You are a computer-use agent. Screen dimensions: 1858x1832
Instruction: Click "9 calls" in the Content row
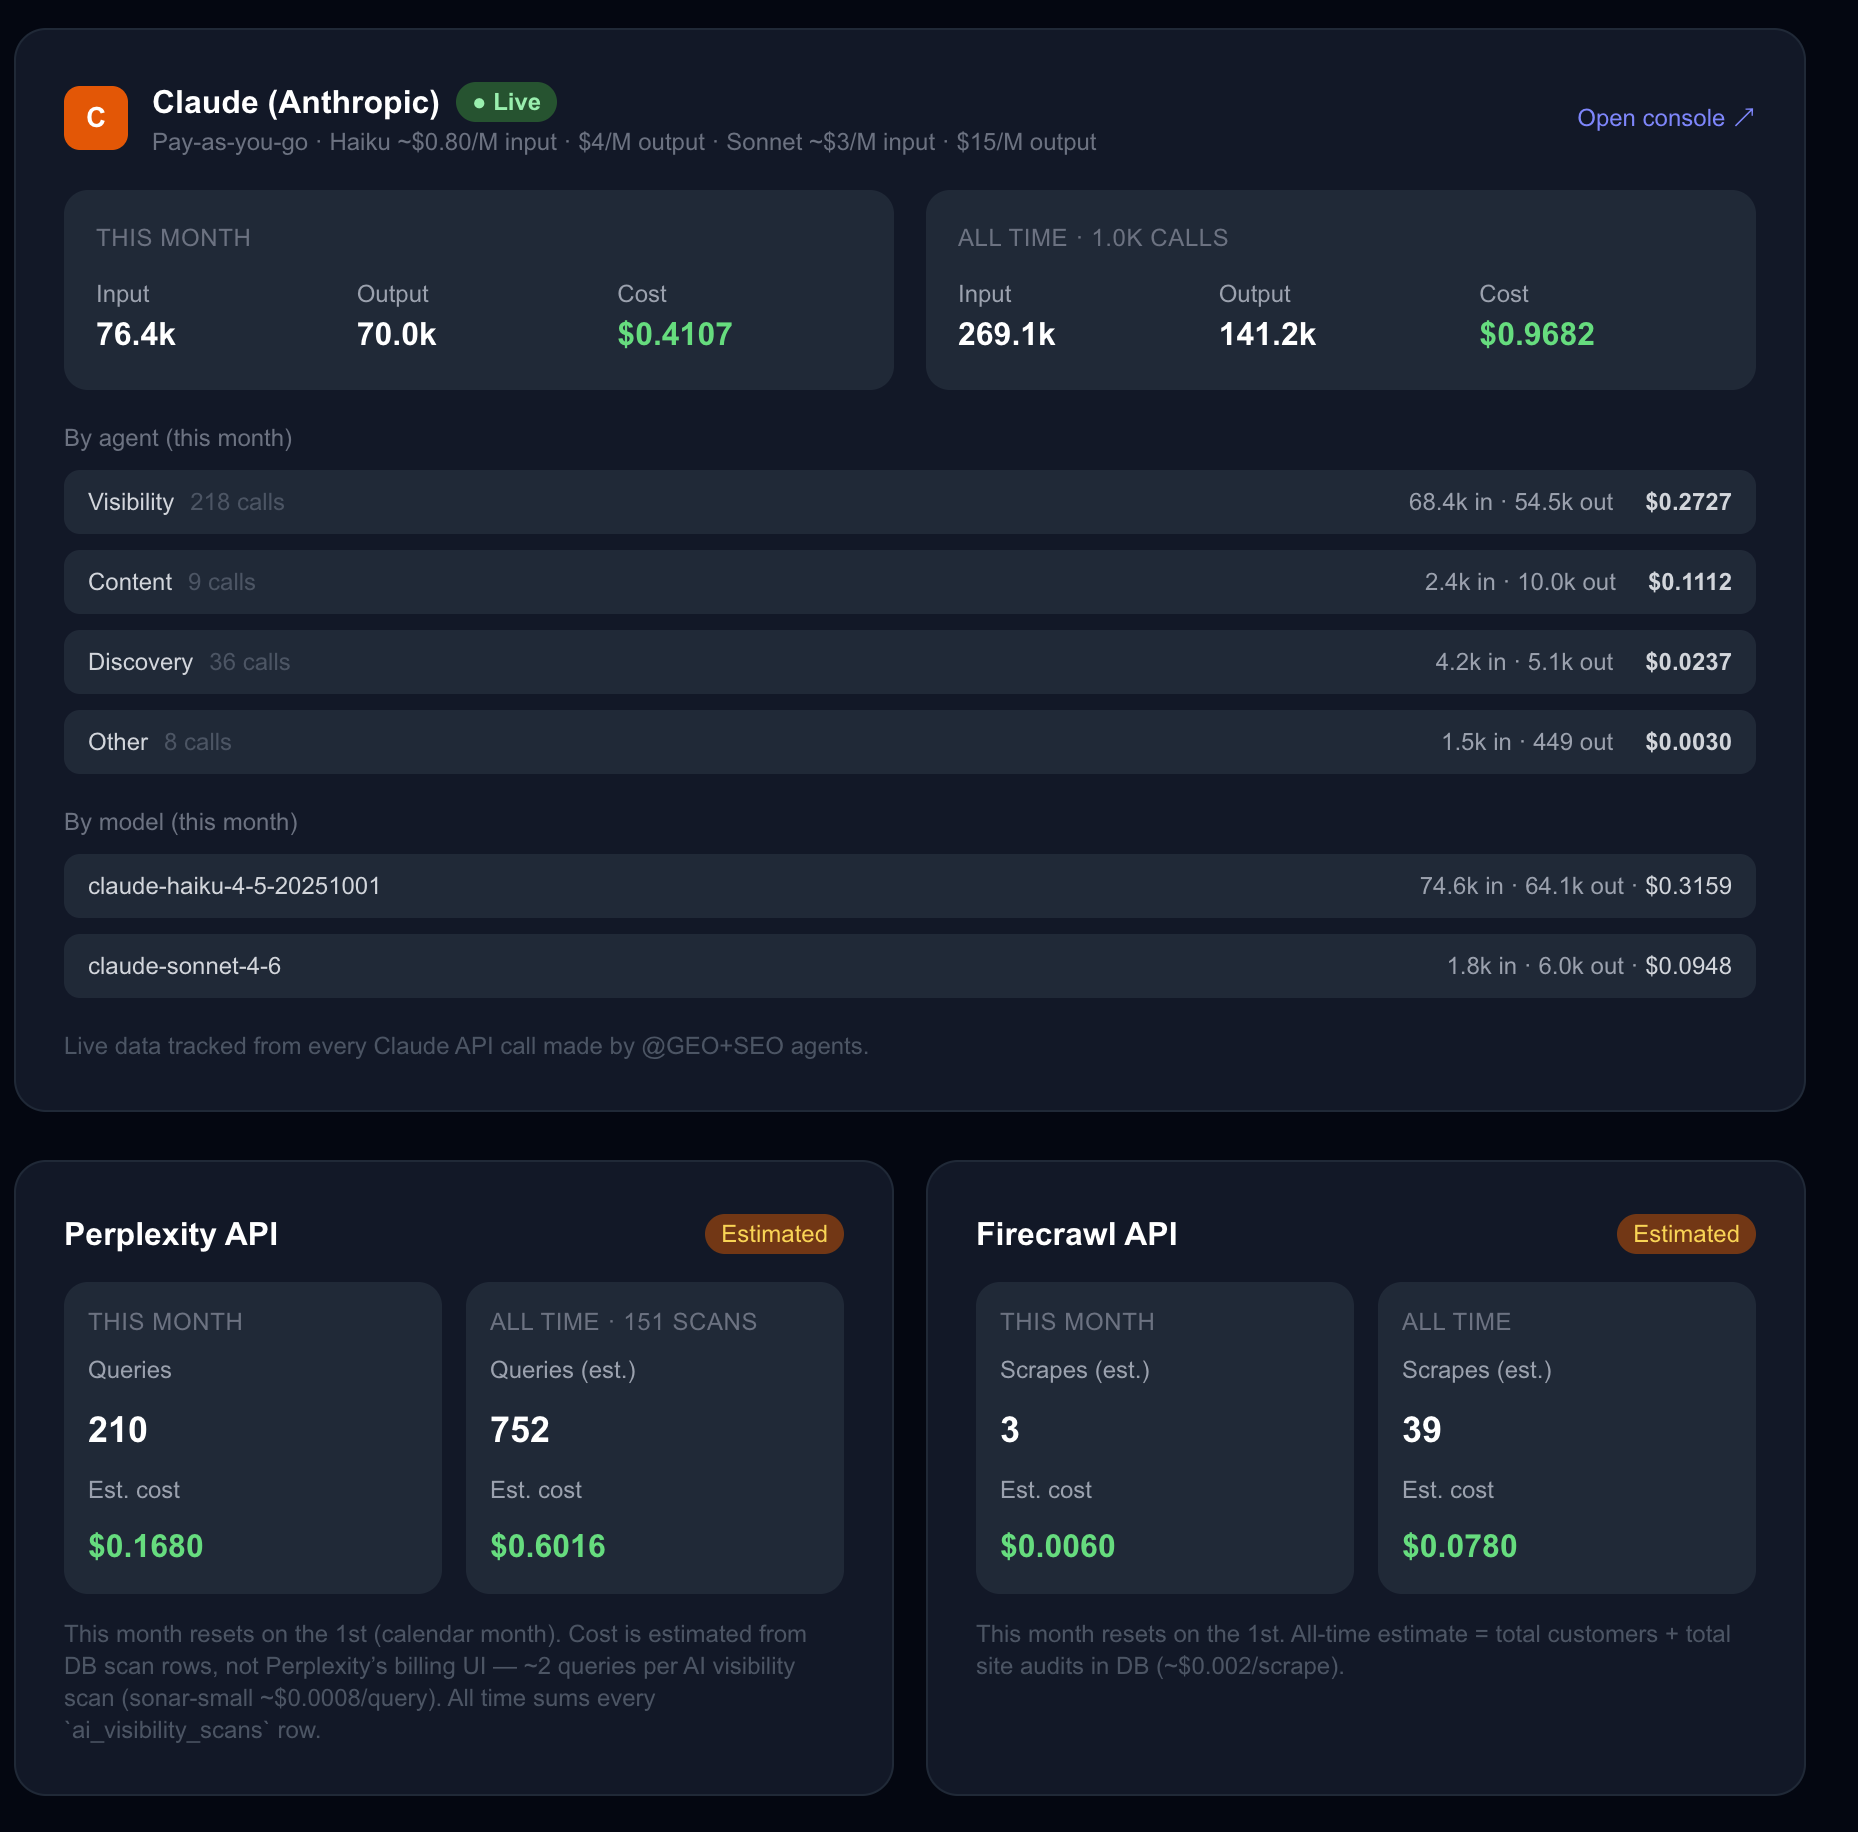tap(222, 582)
